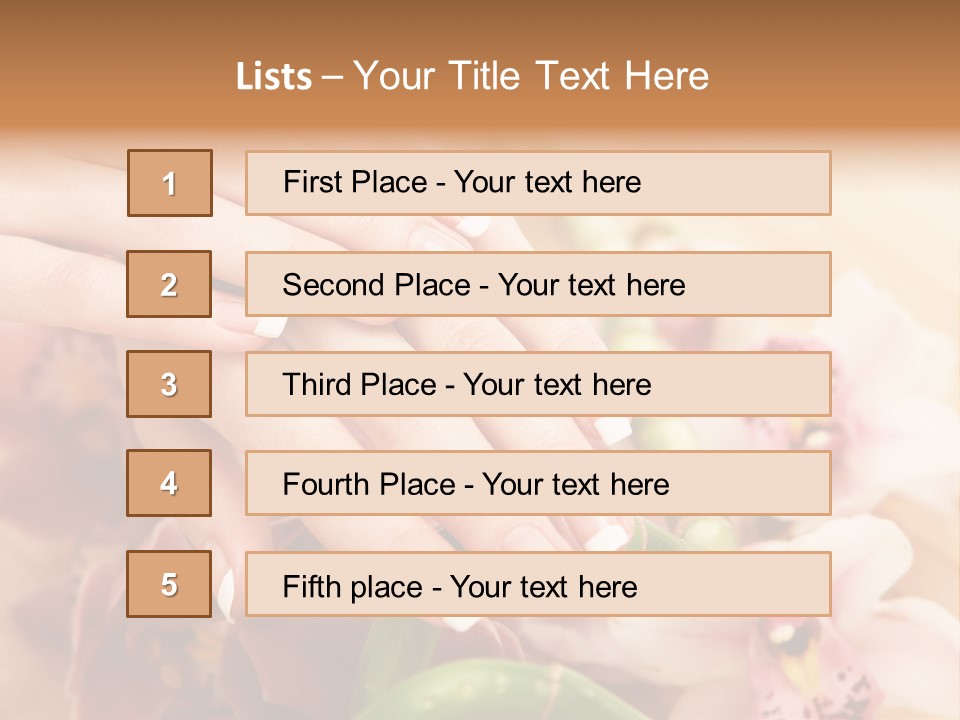Select the number 2 box
This screenshot has width=960, height=720.
170,284
